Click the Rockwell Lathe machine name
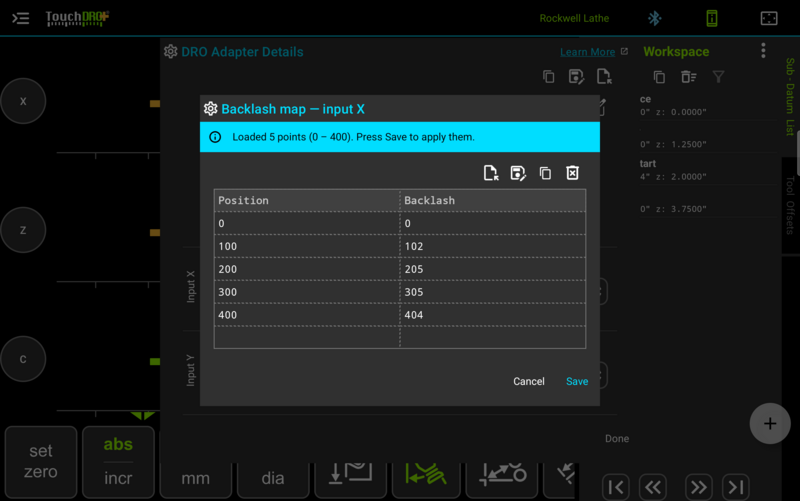 click(x=574, y=18)
